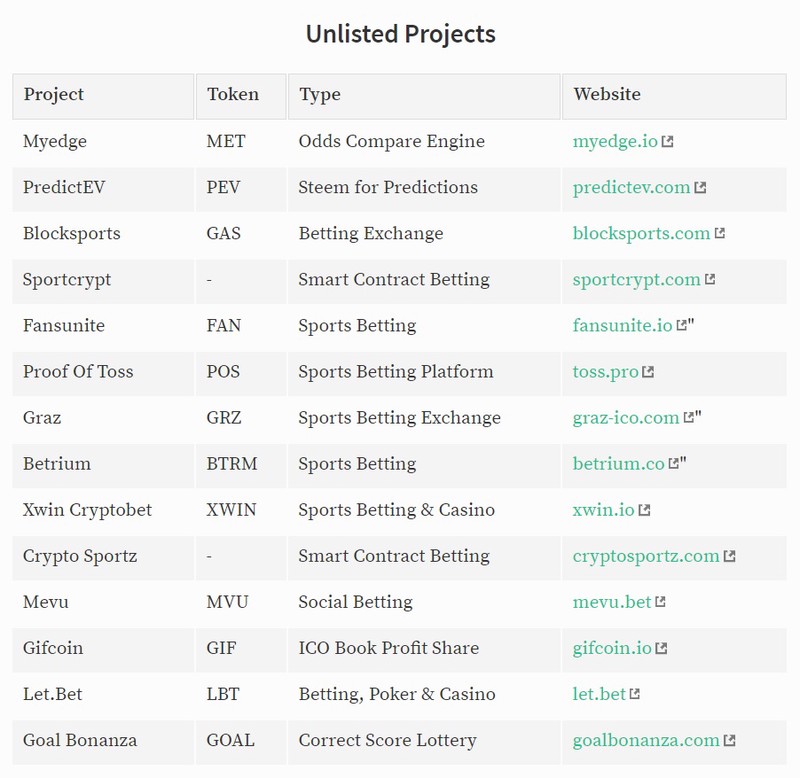Screen dimensions: 800x778
Task: Click external link icon after blocksports.com
Action: click(x=719, y=234)
